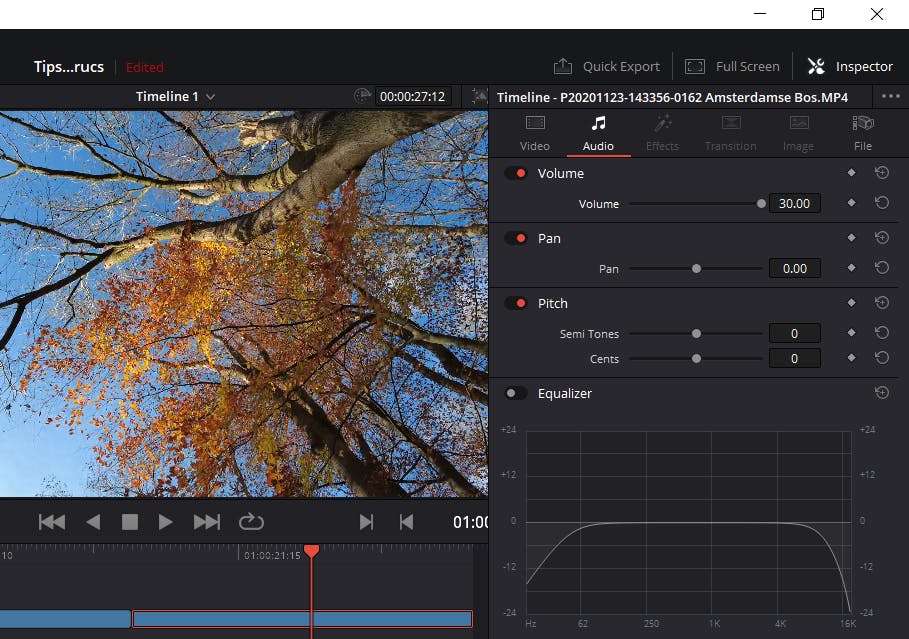909x639 pixels.
Task: Jump to first frame of timeline
Action: [x=52, y=522]
